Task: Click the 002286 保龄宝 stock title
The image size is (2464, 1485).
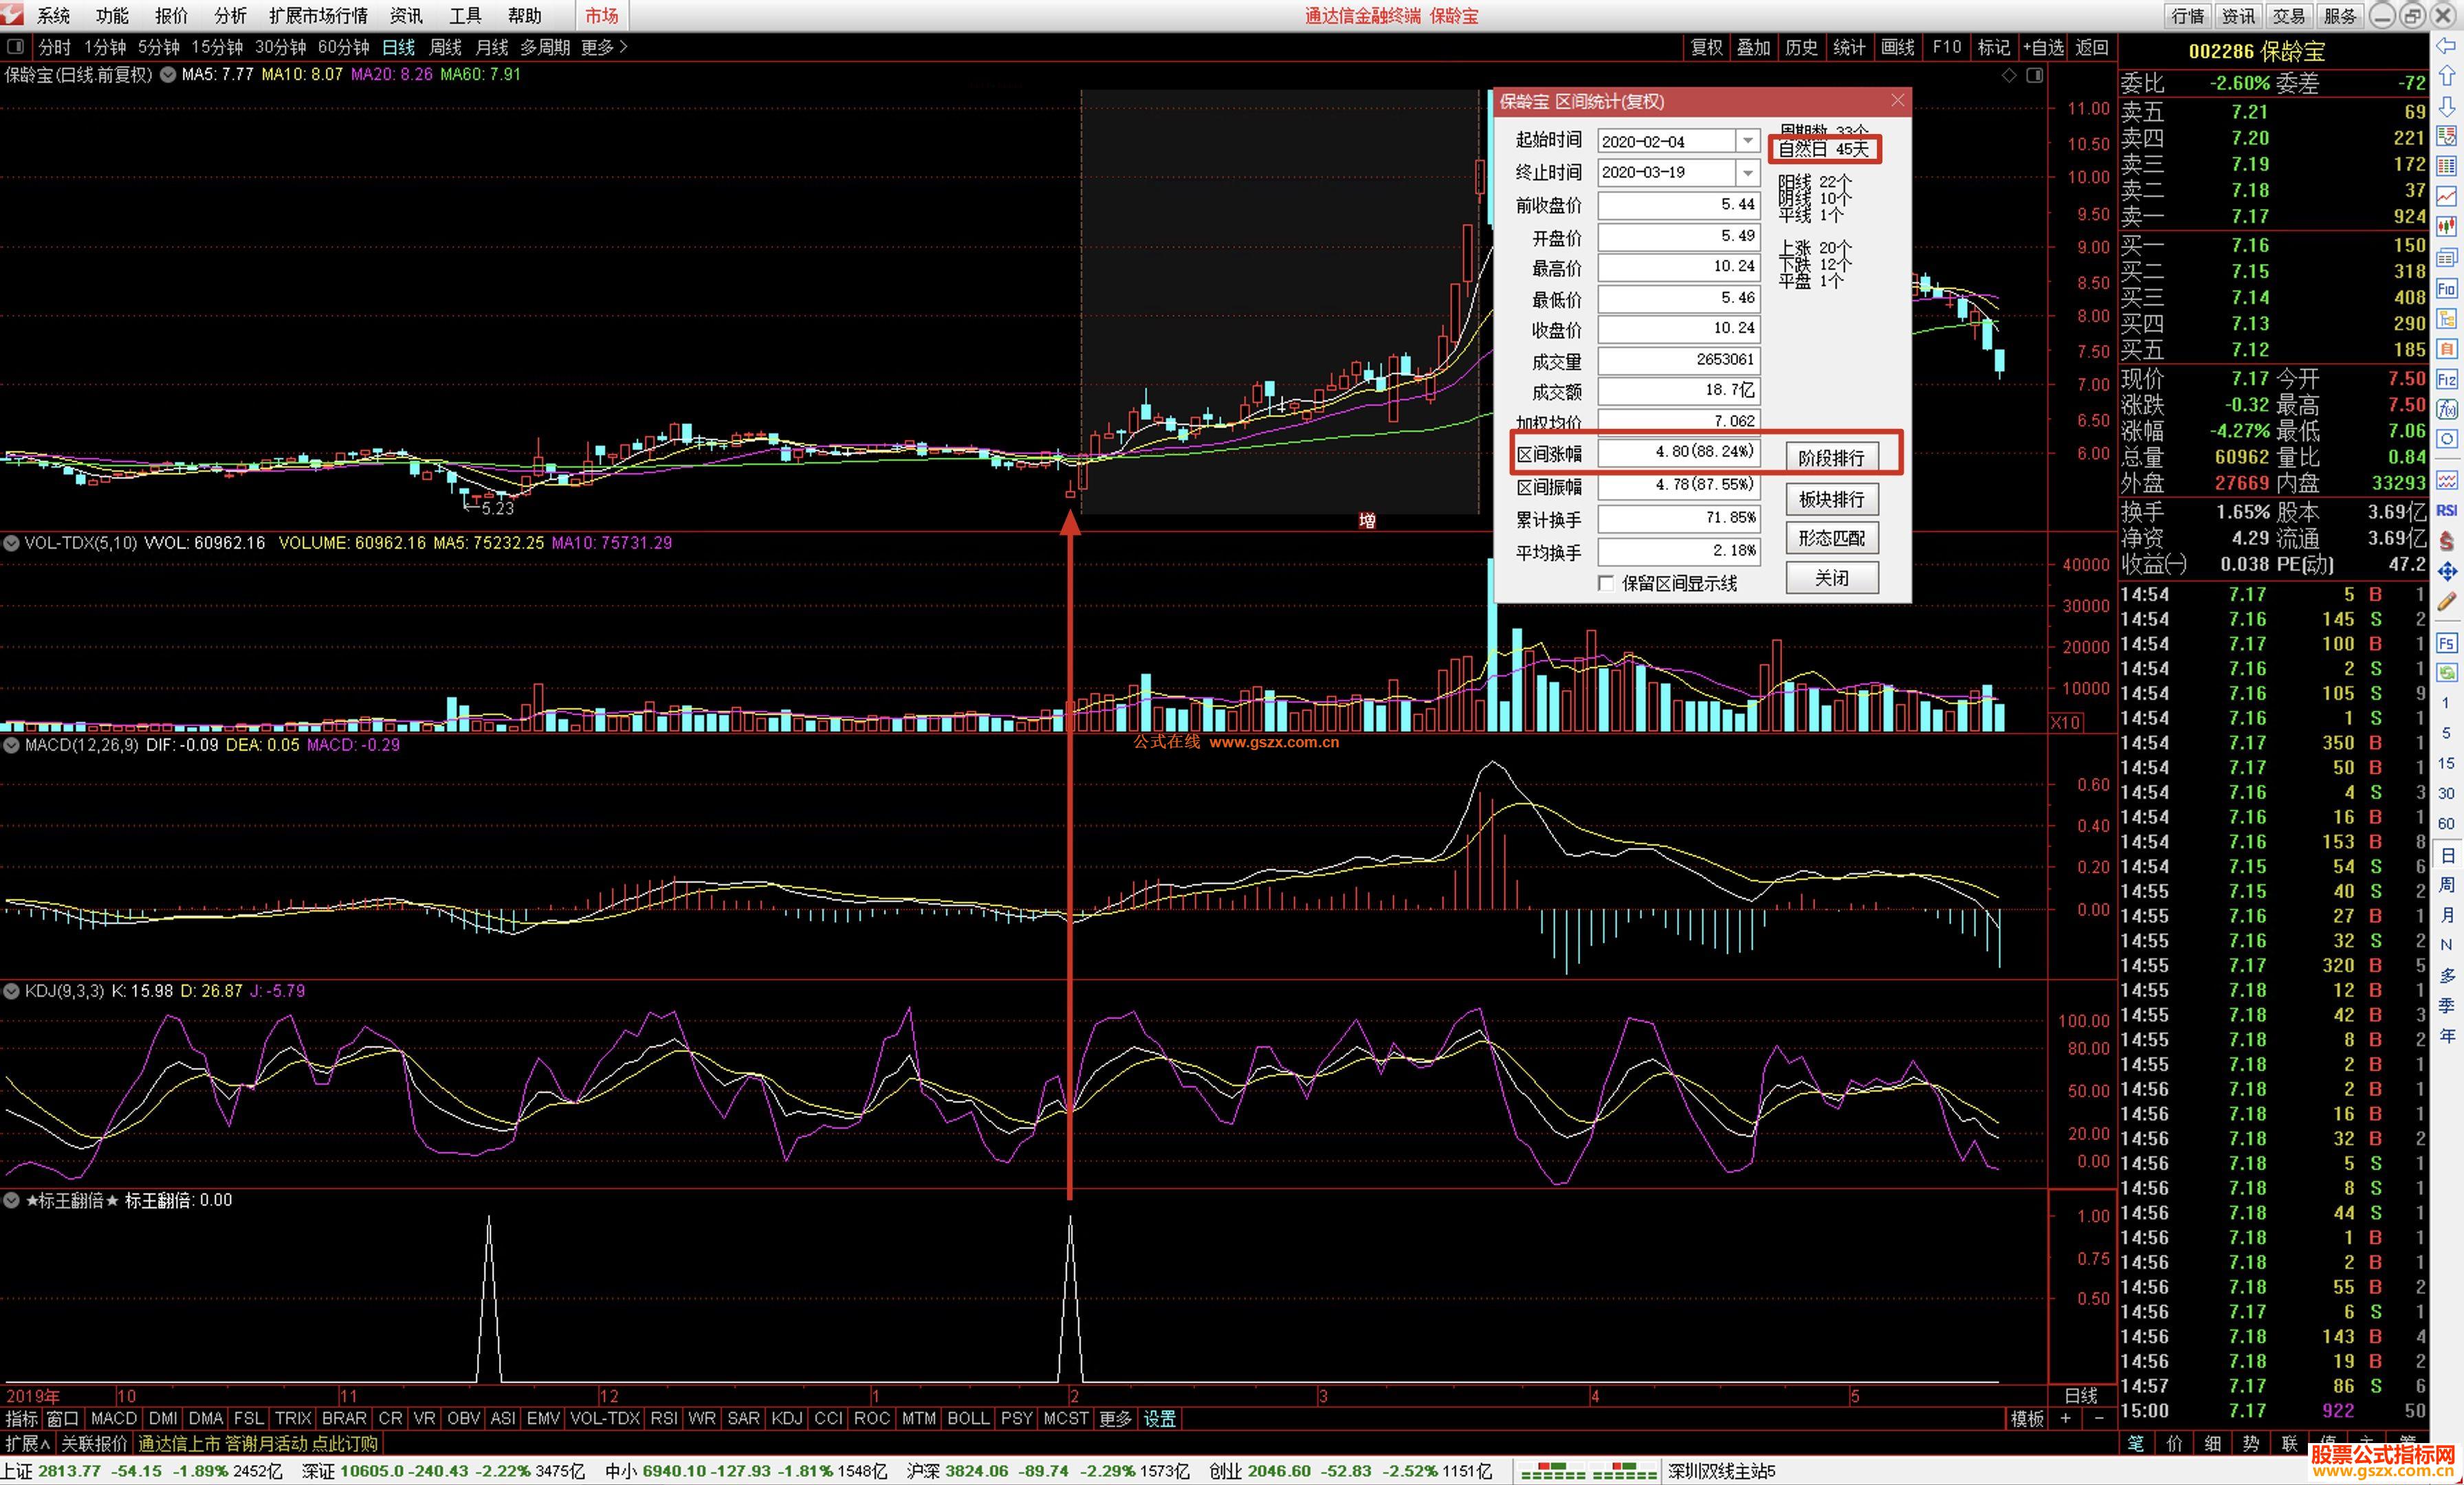Action: 2256,51
